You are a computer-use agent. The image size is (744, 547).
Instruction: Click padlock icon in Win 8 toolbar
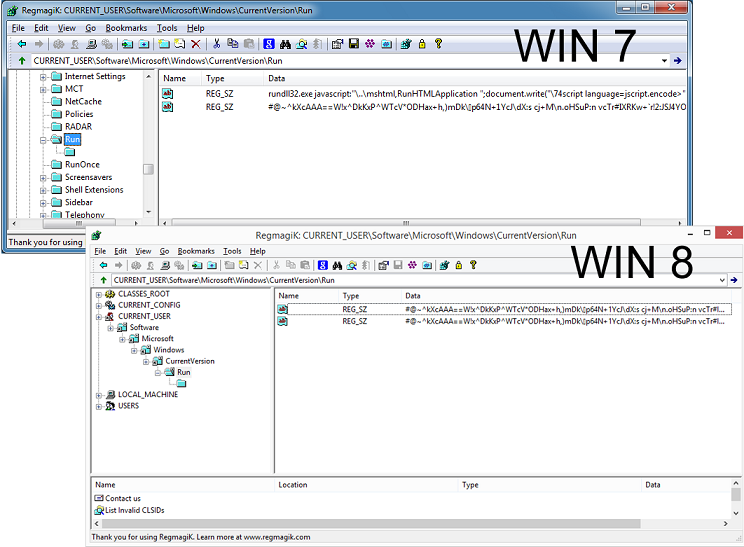(x=458, y=265)
